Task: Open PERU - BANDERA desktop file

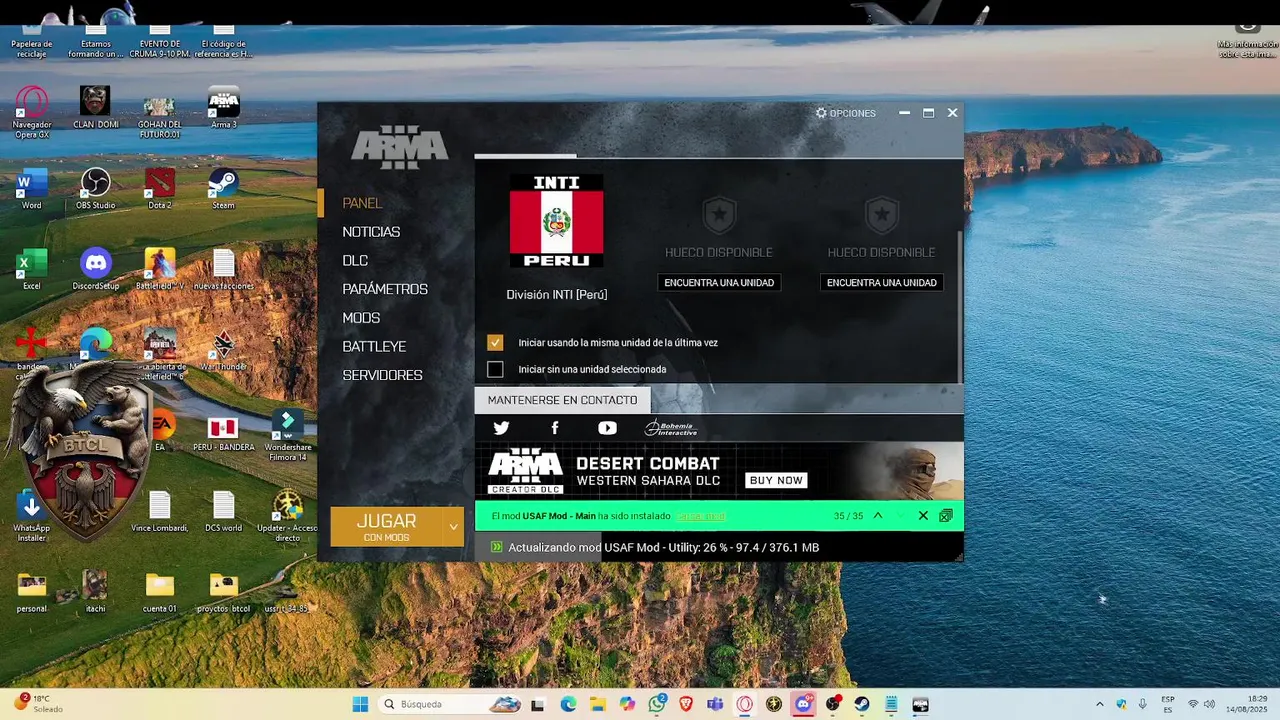Action: point(223,431)
